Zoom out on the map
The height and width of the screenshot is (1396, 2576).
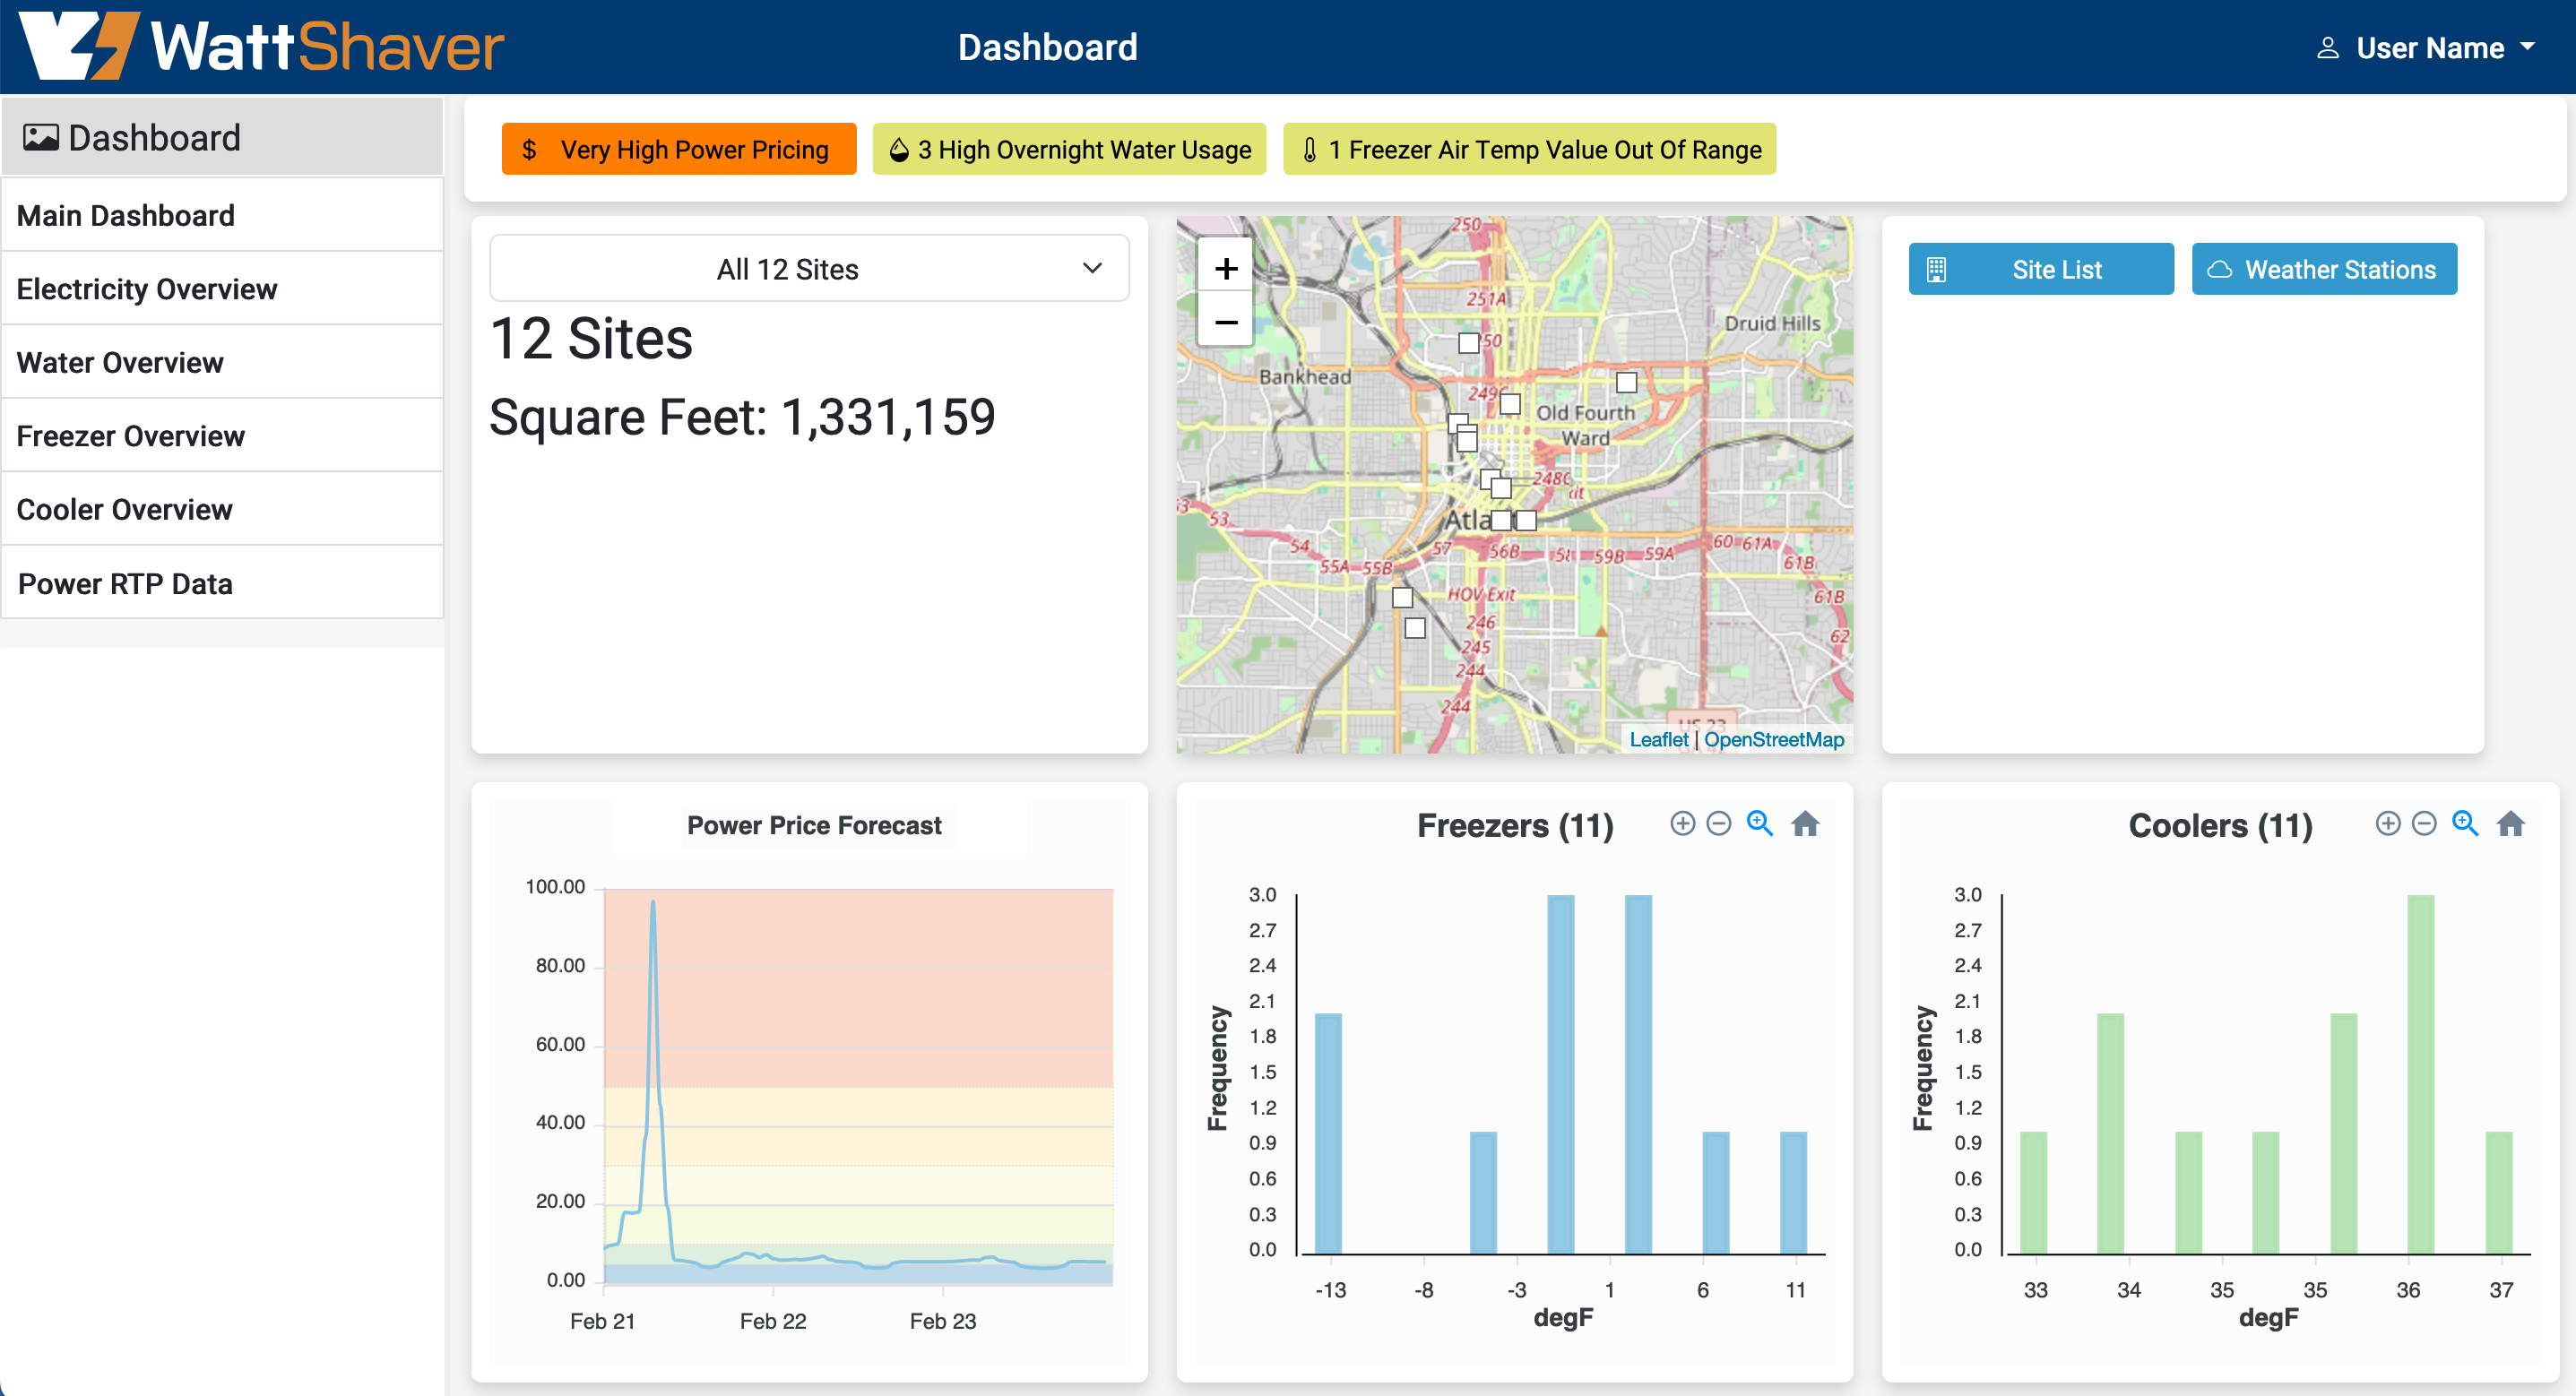tap(1225, 322)
